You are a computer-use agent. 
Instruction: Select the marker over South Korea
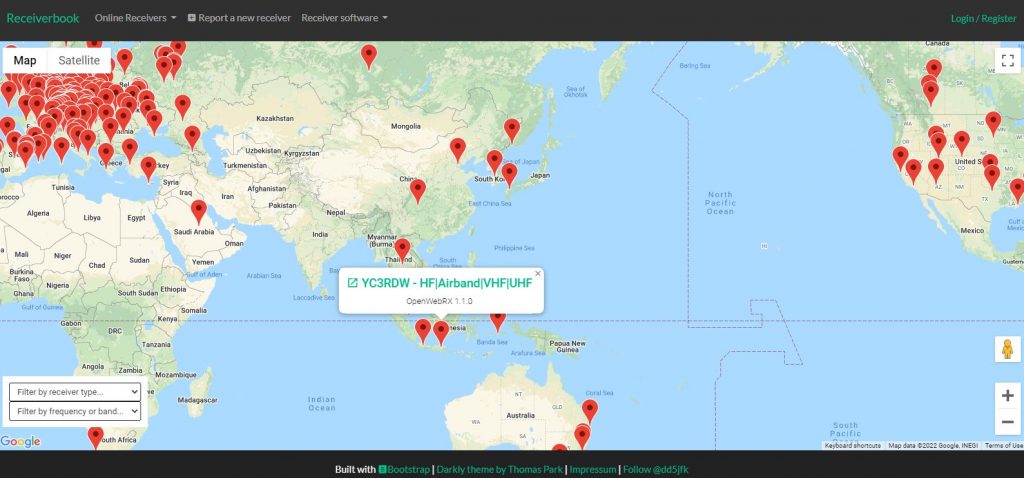pyautogui.click(x=494, y=161)
